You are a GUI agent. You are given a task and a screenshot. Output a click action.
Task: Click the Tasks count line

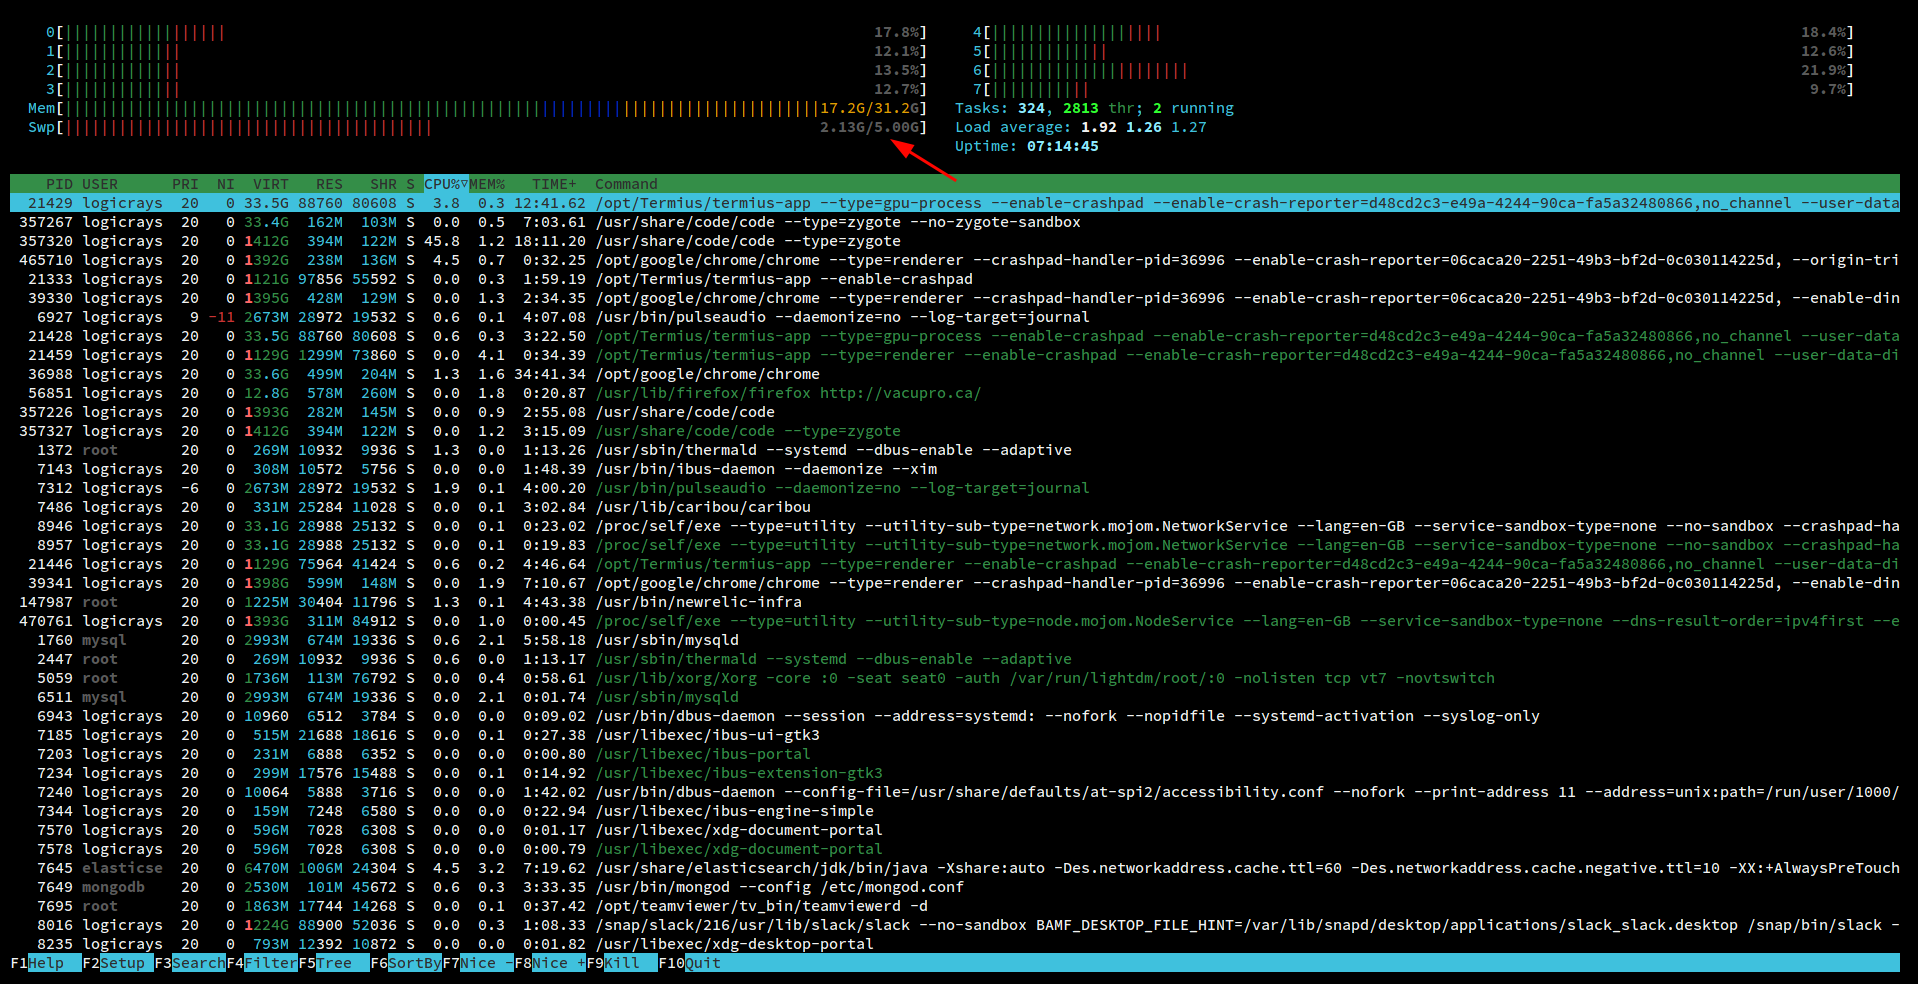[1094, 108]
